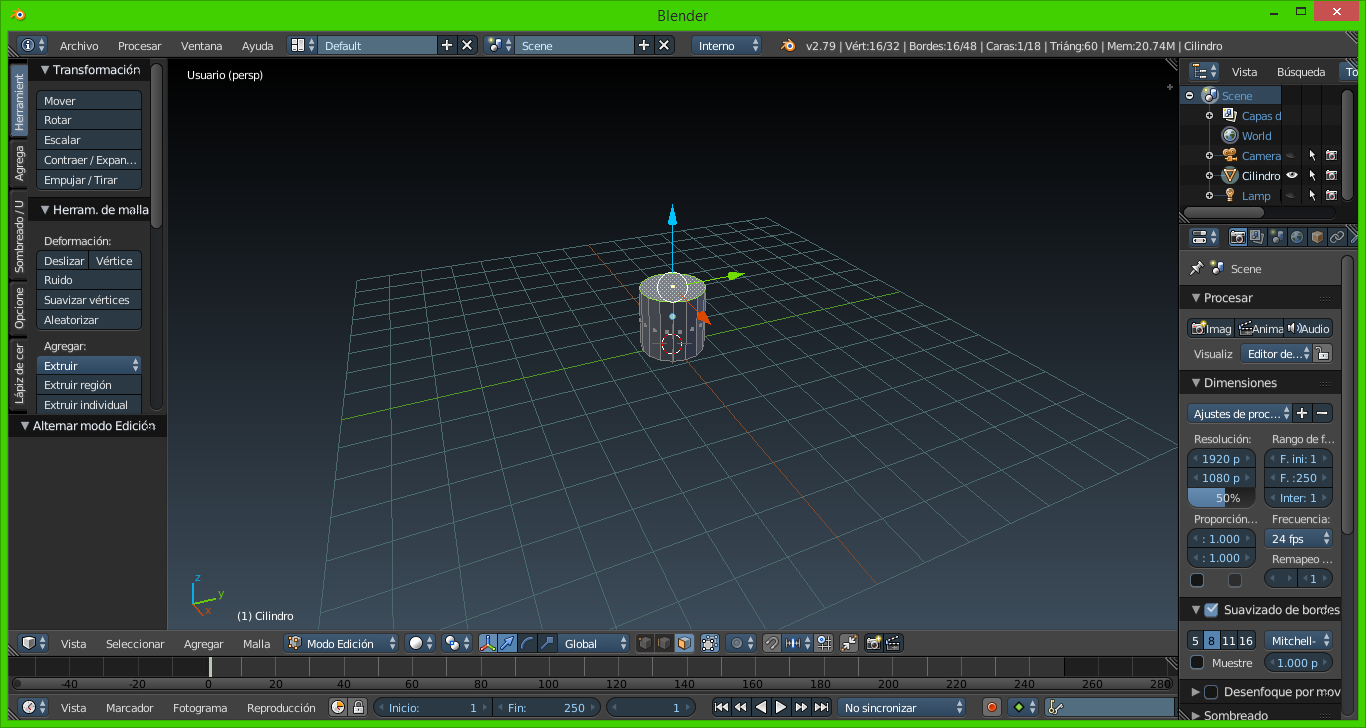This screenshot has width=1366, height=728.
Task: Play the animation forward
Action: 781,707
